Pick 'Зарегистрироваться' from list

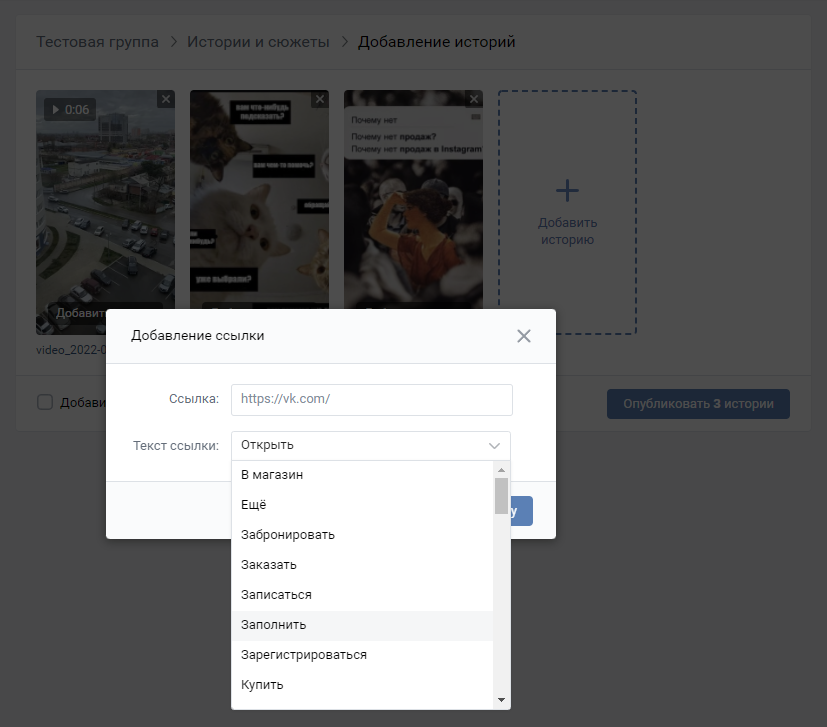tap(304, 655)
